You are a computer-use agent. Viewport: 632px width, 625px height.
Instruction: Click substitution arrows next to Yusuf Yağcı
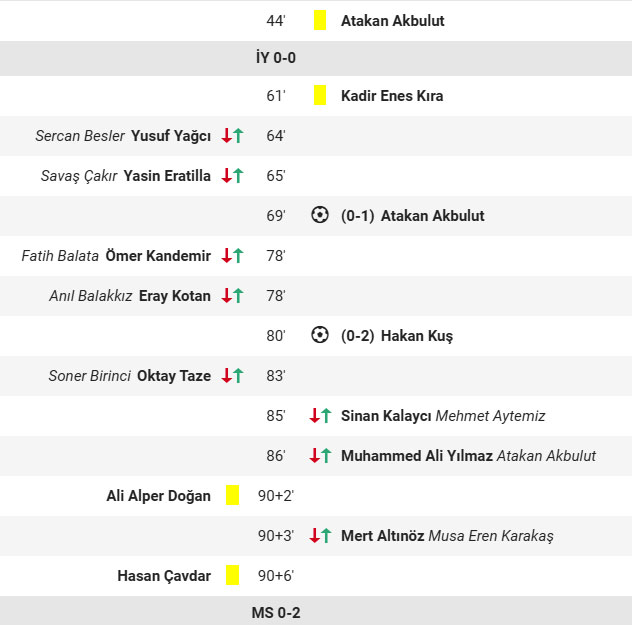click(x=232, y=136)
